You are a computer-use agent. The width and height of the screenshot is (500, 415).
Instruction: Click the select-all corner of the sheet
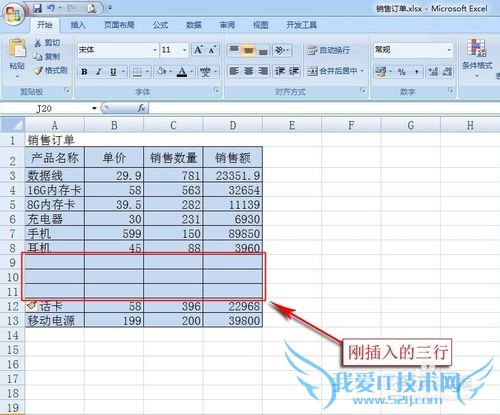[13, 125]
